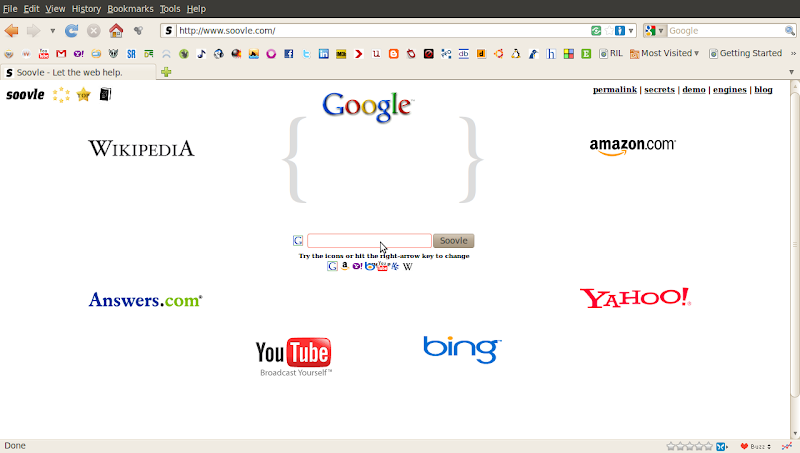The height and width of the screenshot is (453, 800).
Task: Click the Wikipedia logo
Action: pos(141,148)
